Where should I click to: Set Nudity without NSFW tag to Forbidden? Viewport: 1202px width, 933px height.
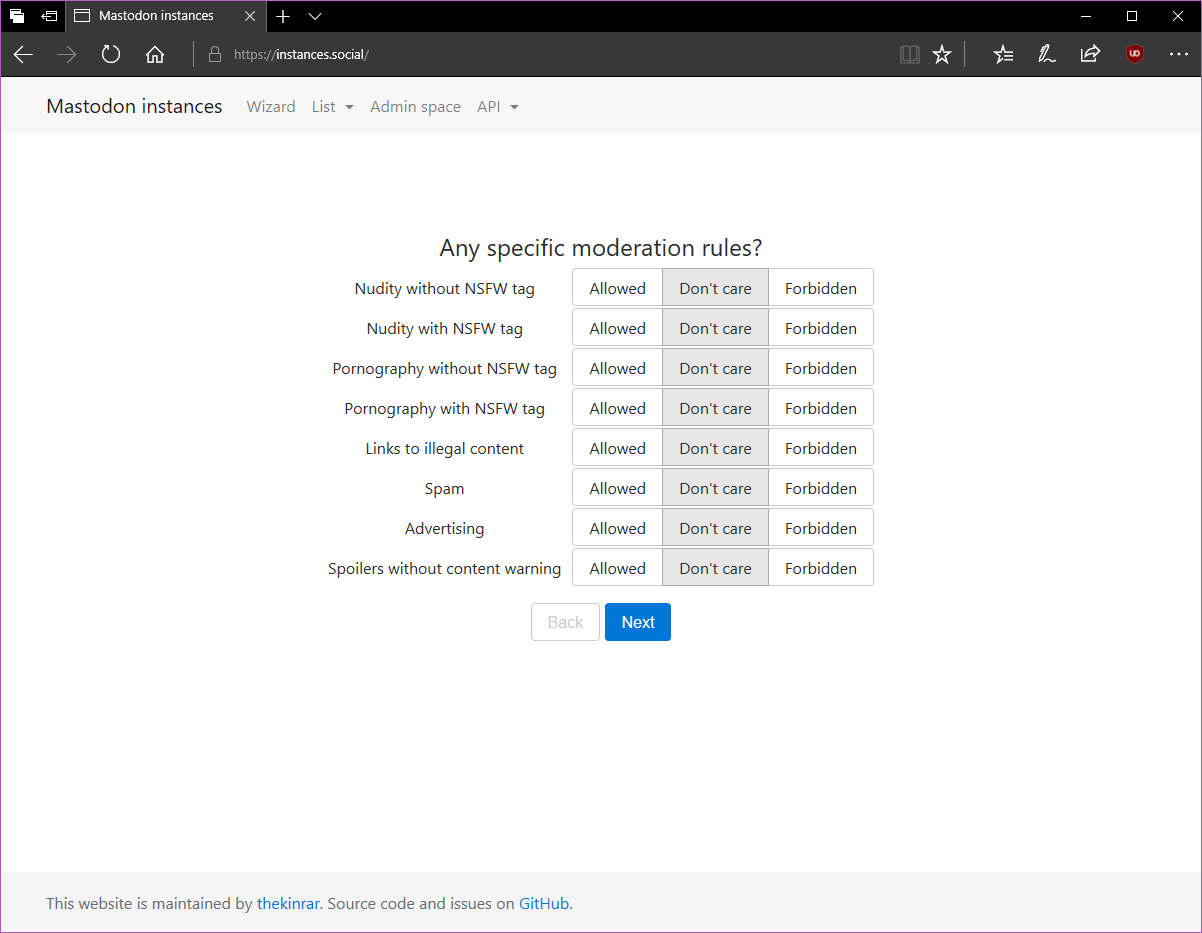click(x=821, y=288)
